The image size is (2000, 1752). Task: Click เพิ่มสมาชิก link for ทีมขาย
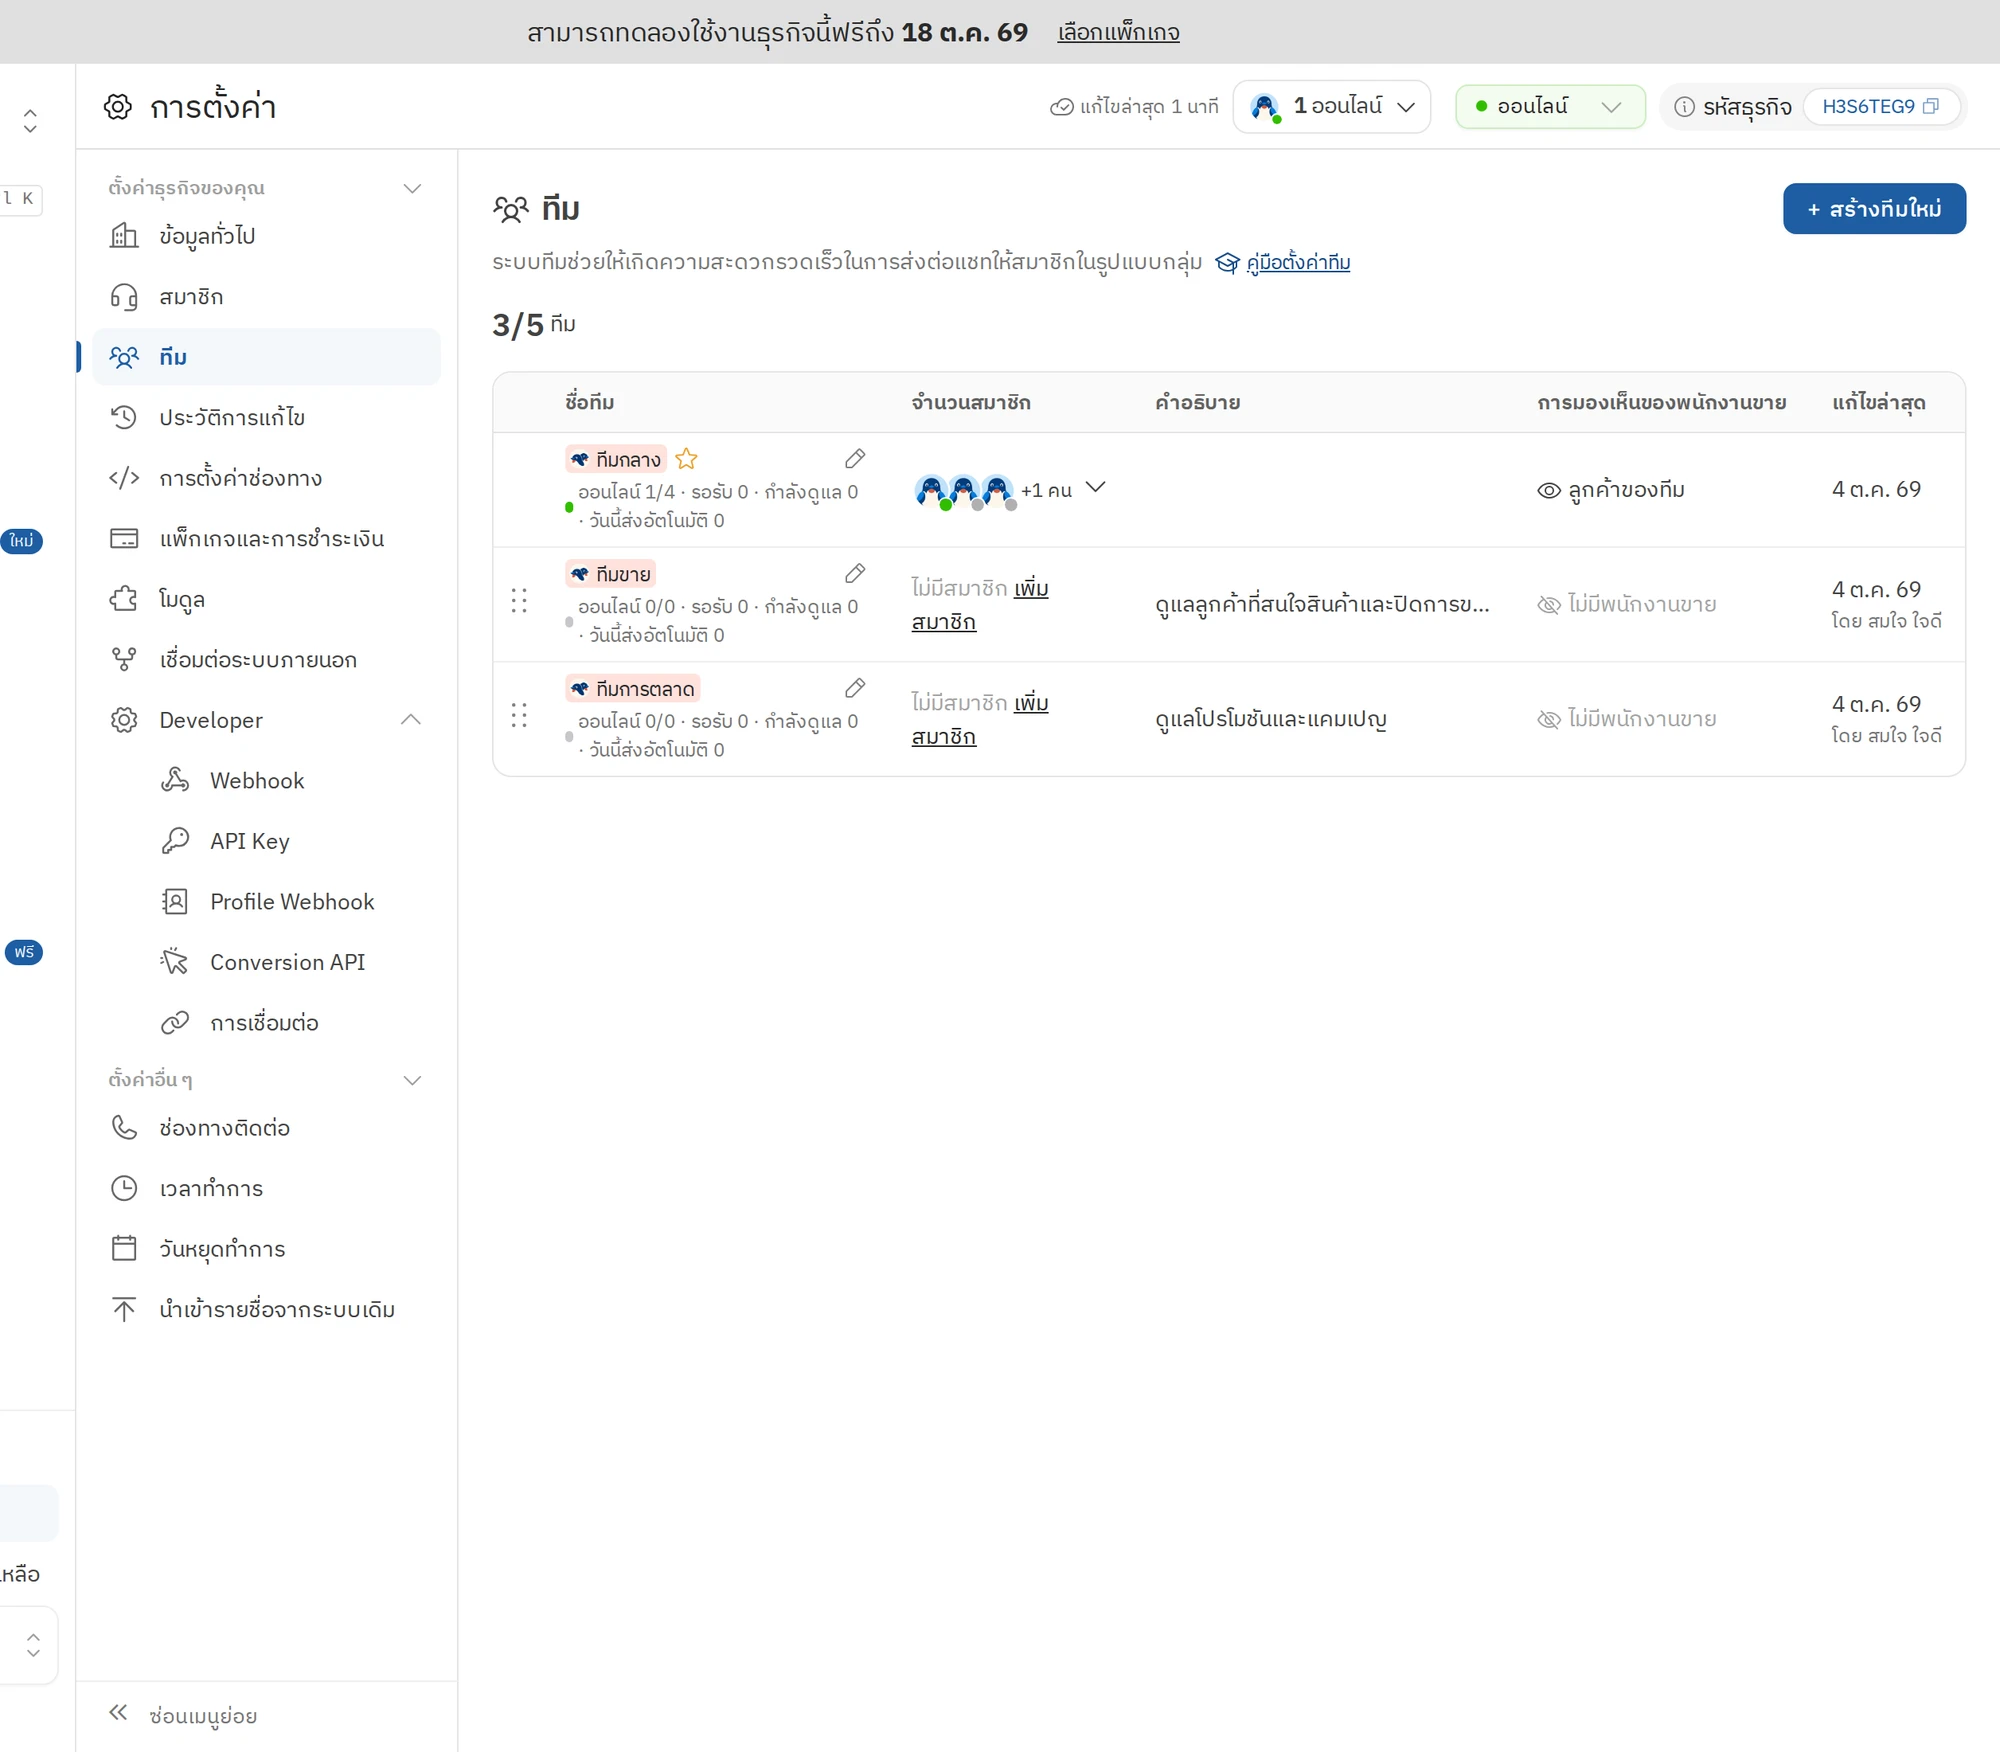pos(979,605)
